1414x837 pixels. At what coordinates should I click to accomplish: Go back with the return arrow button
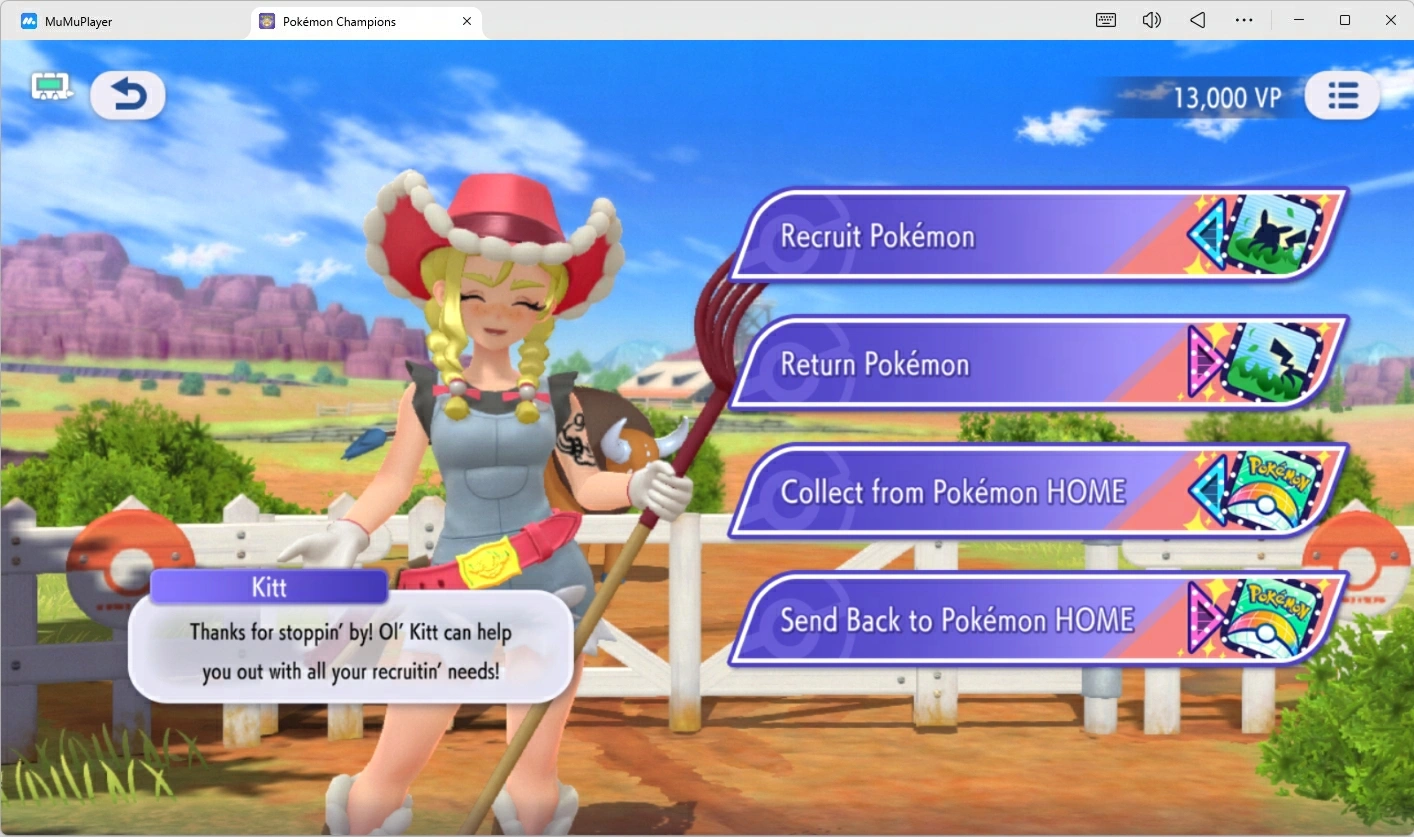click(128, 96)
